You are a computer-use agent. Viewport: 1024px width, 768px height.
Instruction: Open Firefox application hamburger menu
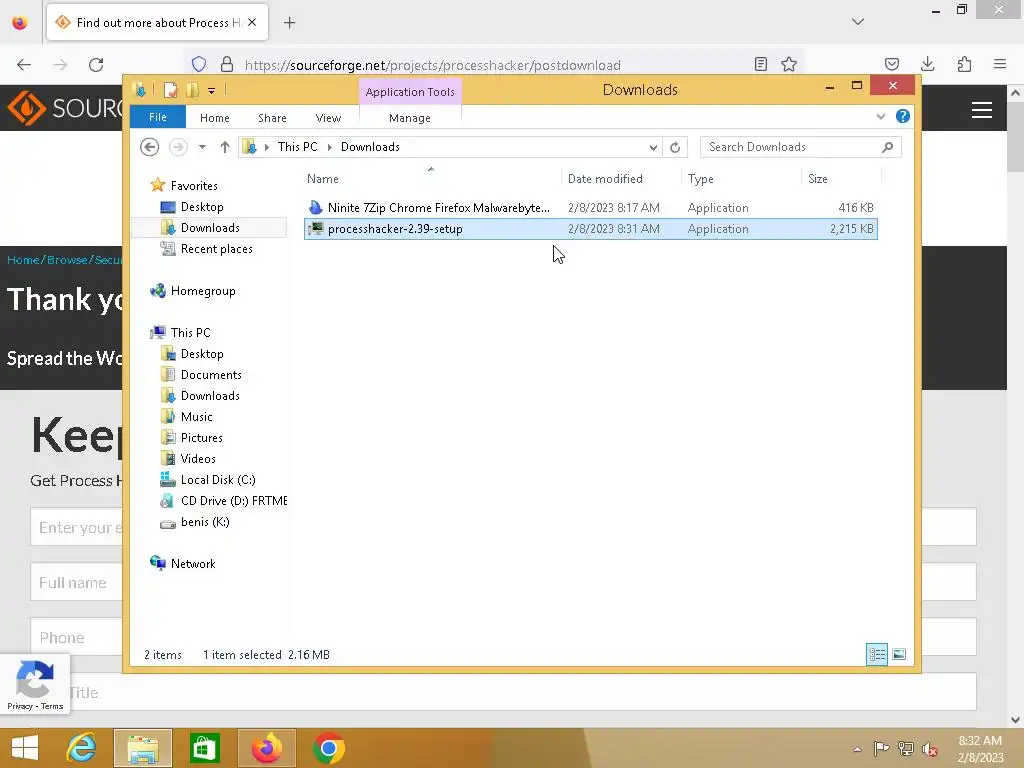[1000, 64]
